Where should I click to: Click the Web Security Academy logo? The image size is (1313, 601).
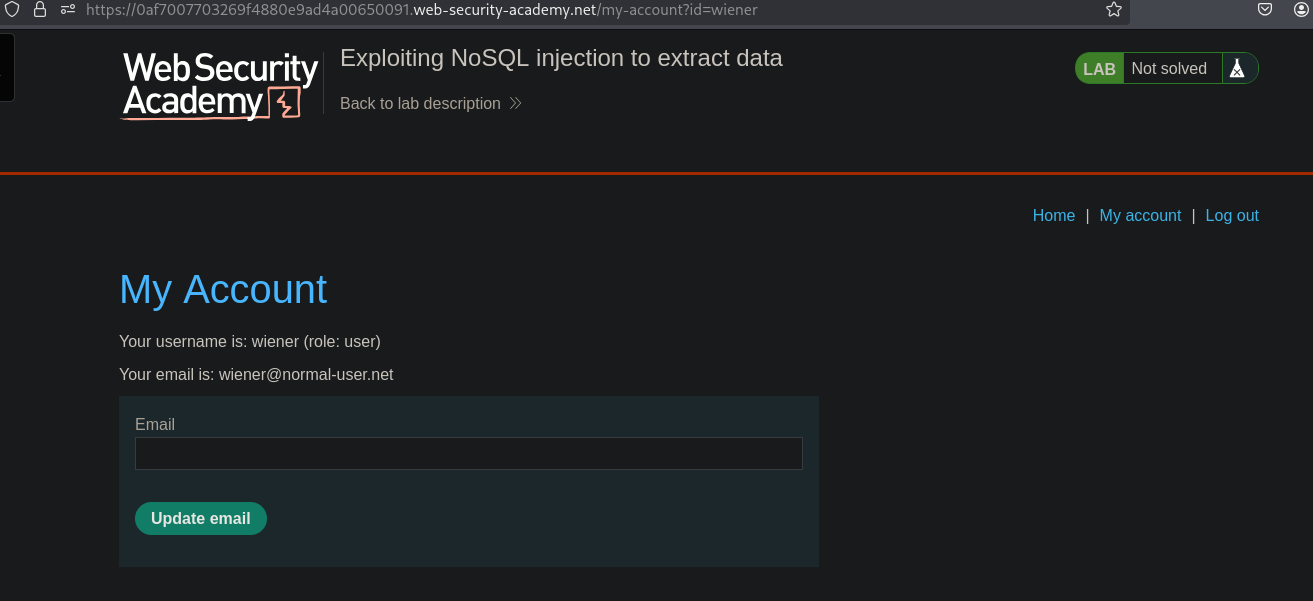point(220,85)
